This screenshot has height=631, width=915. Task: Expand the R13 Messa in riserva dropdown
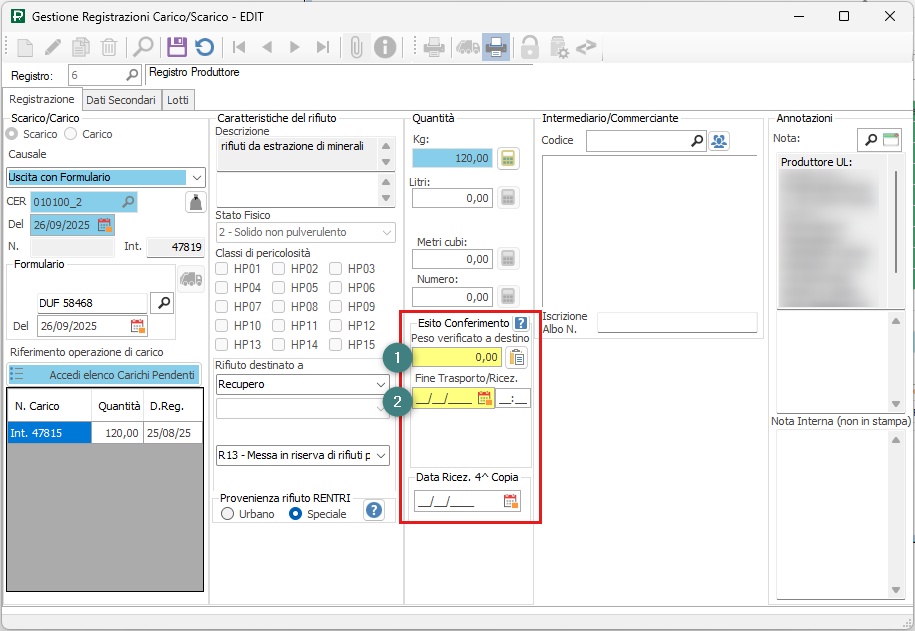pyautogui.click(x=380, y=456)
